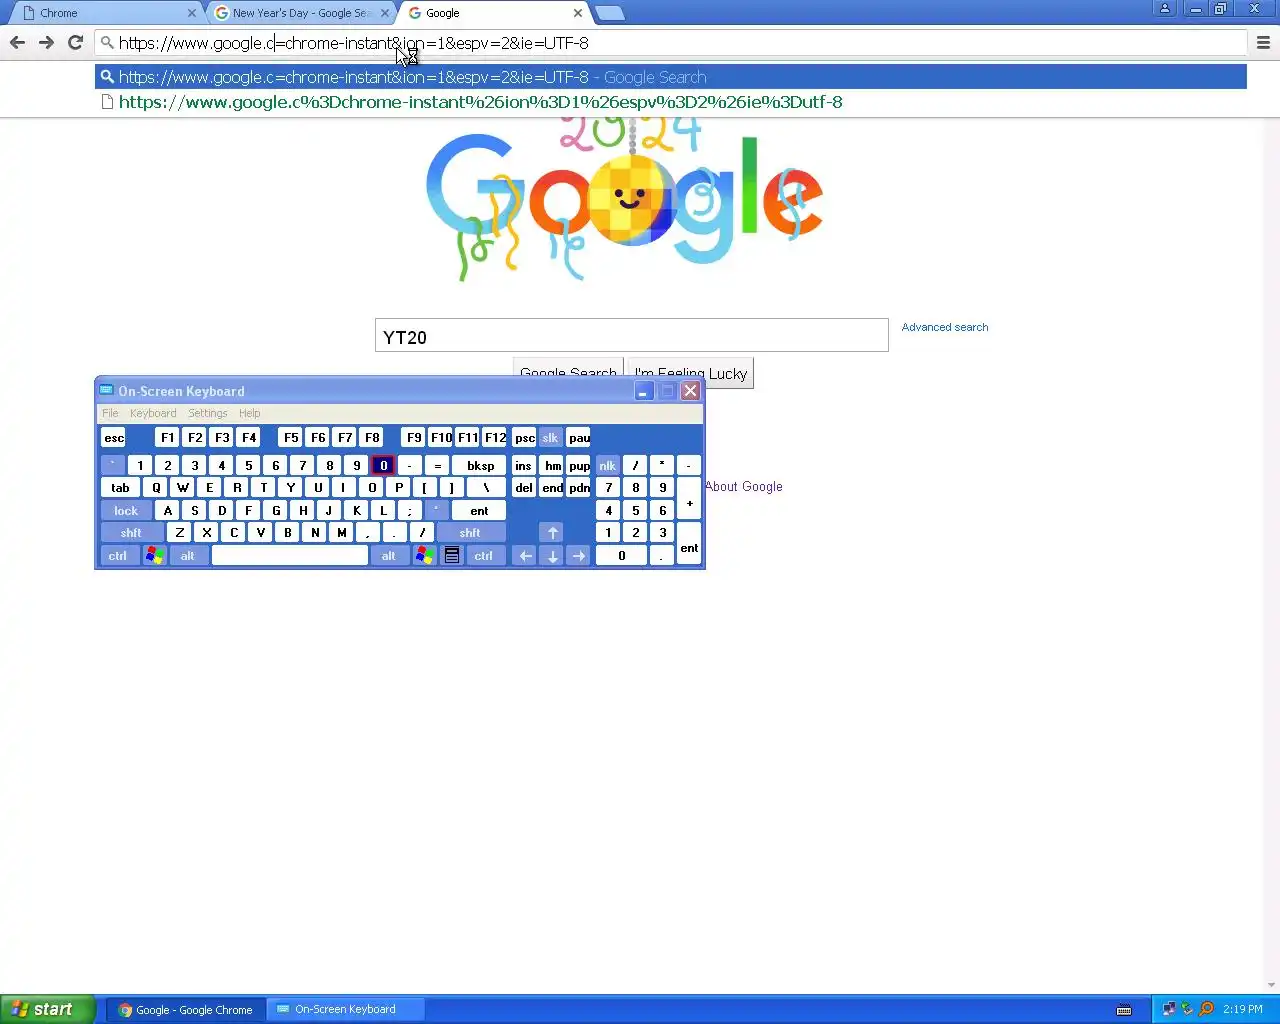The image size is (1280, 1024).
Task: Click the scrollbar down arrow of the page
Action: (x=1272, y=985)
